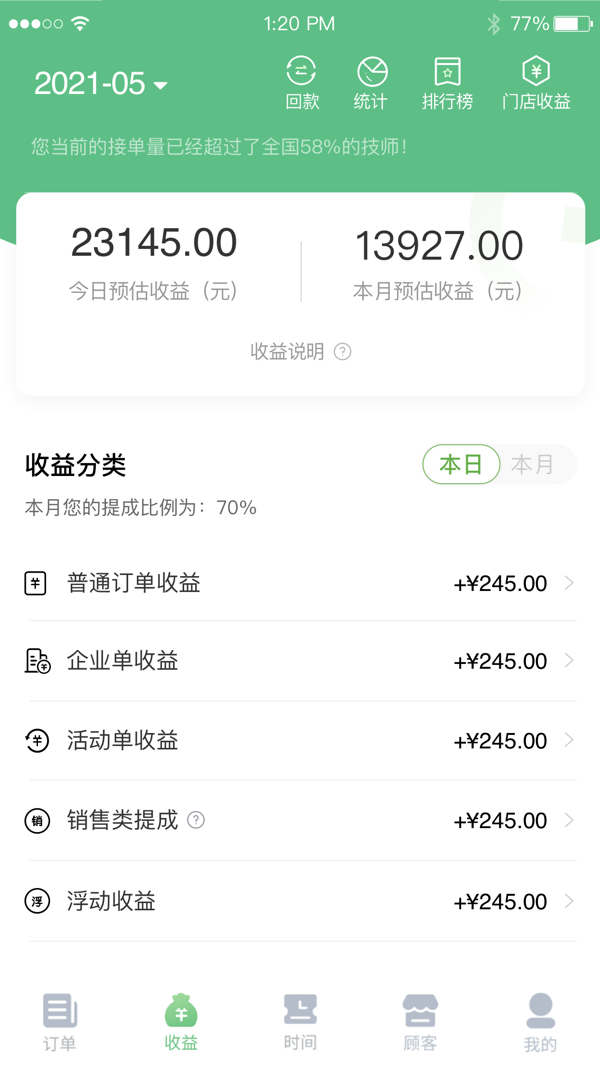Go to the 订单 orders tab
This screenshot has height=1067, width=600.
click(x=60, y=1022)
